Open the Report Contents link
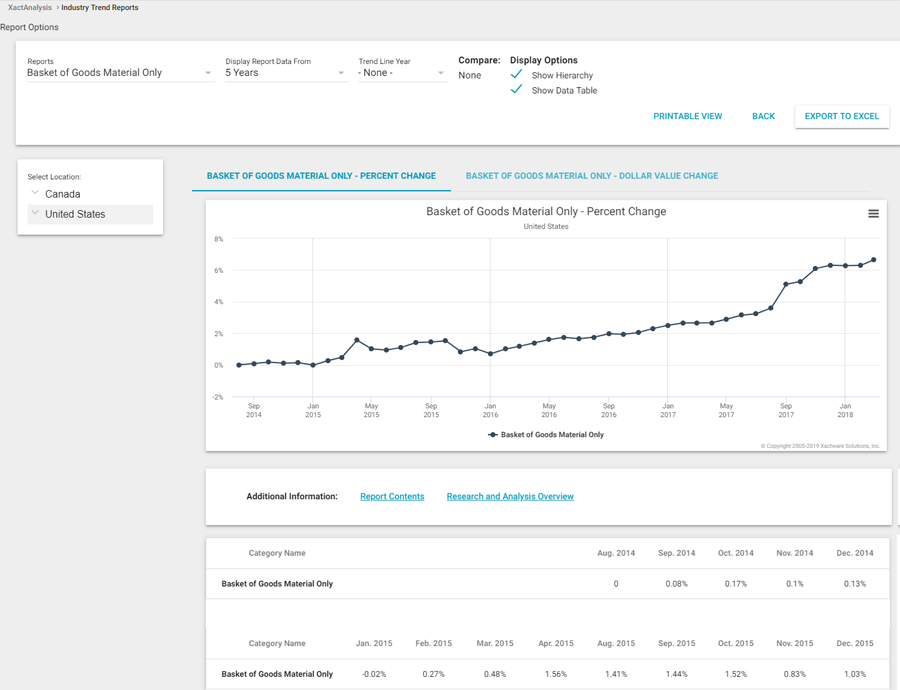 (x=392, y=497)
